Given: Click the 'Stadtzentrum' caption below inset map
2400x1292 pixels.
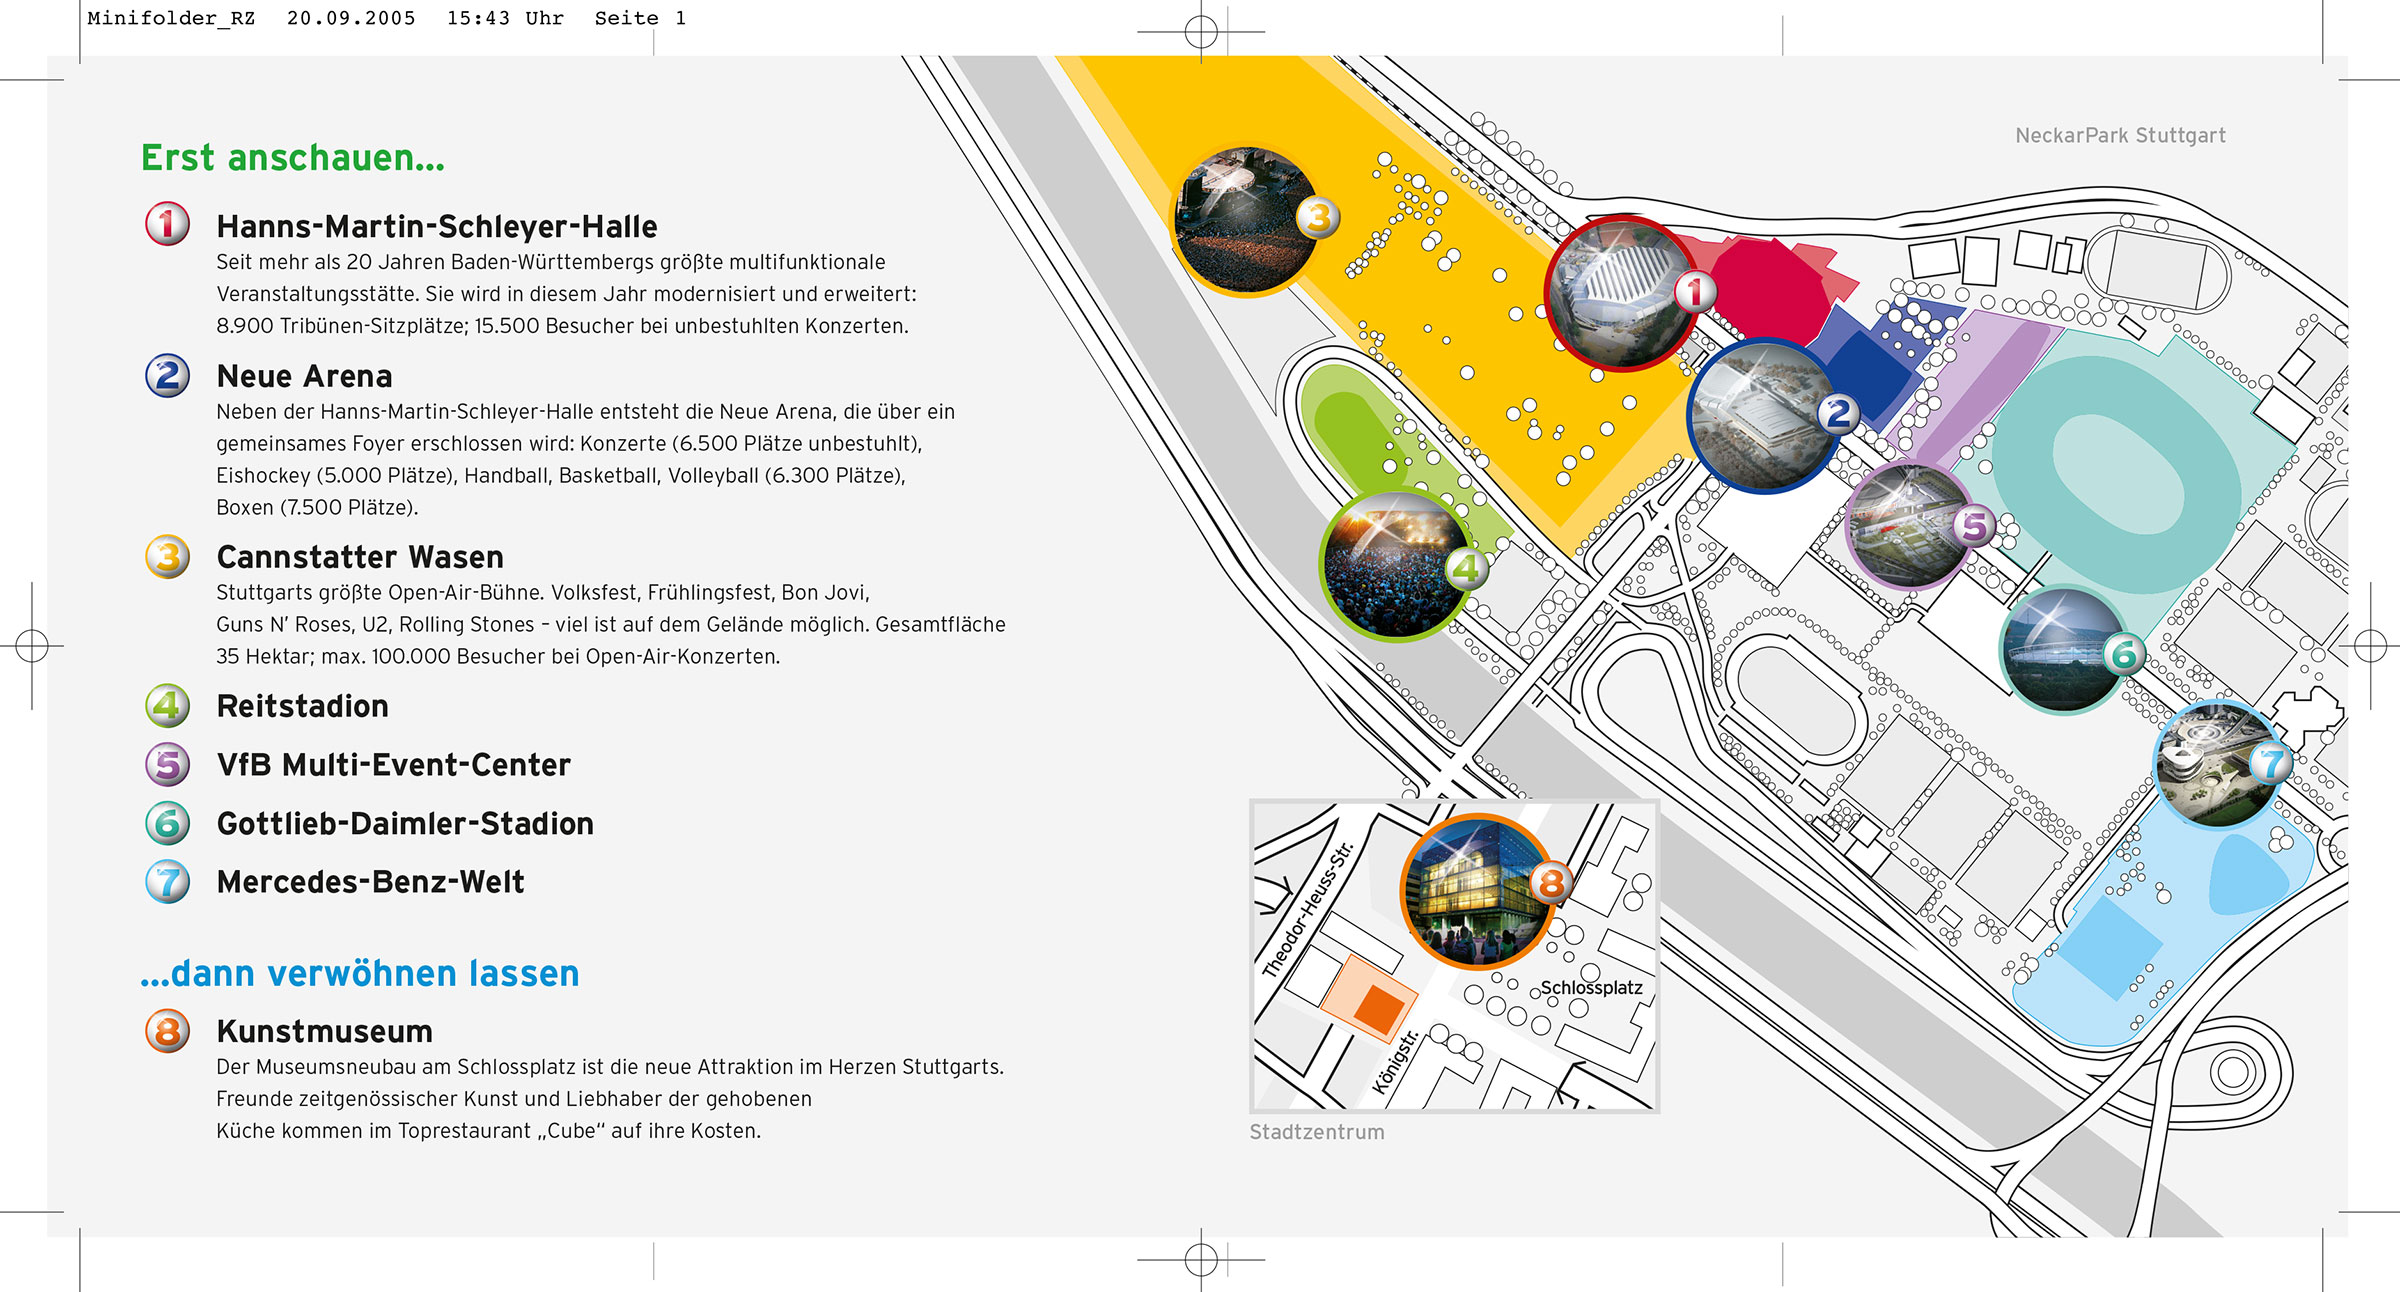Looking at the screenshot, I should pos(1317,1132).
